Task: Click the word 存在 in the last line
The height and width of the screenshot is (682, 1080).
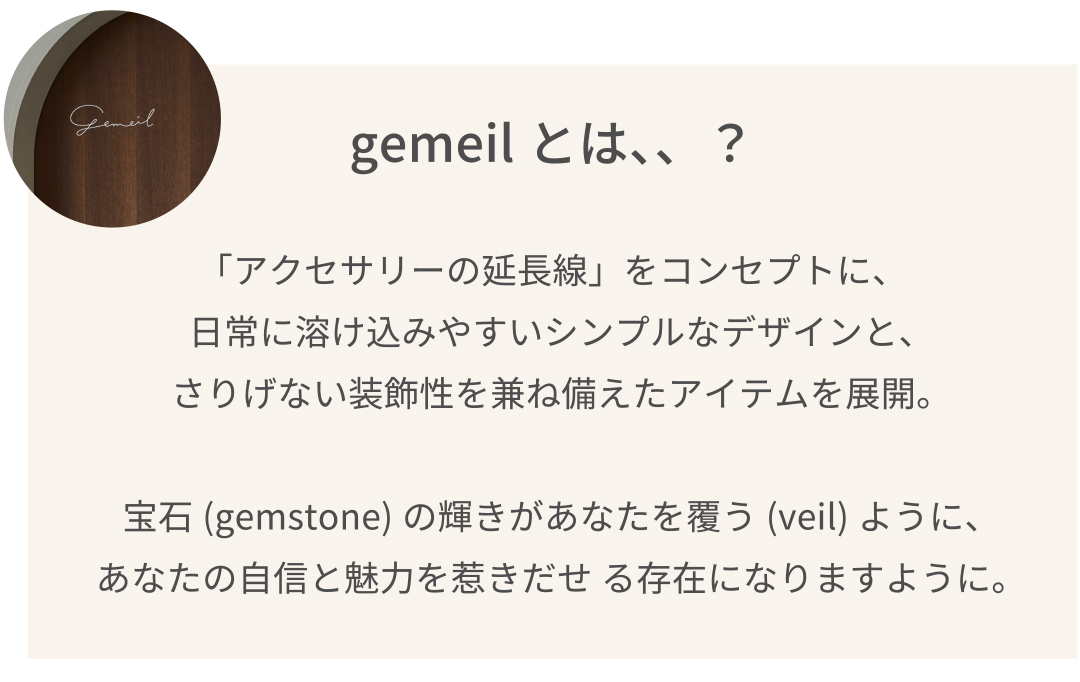Action: [x=666, y=580]
